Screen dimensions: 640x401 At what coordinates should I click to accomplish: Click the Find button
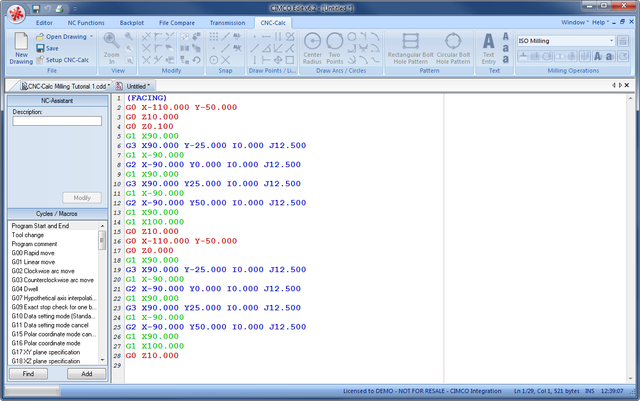coord(28,374)
